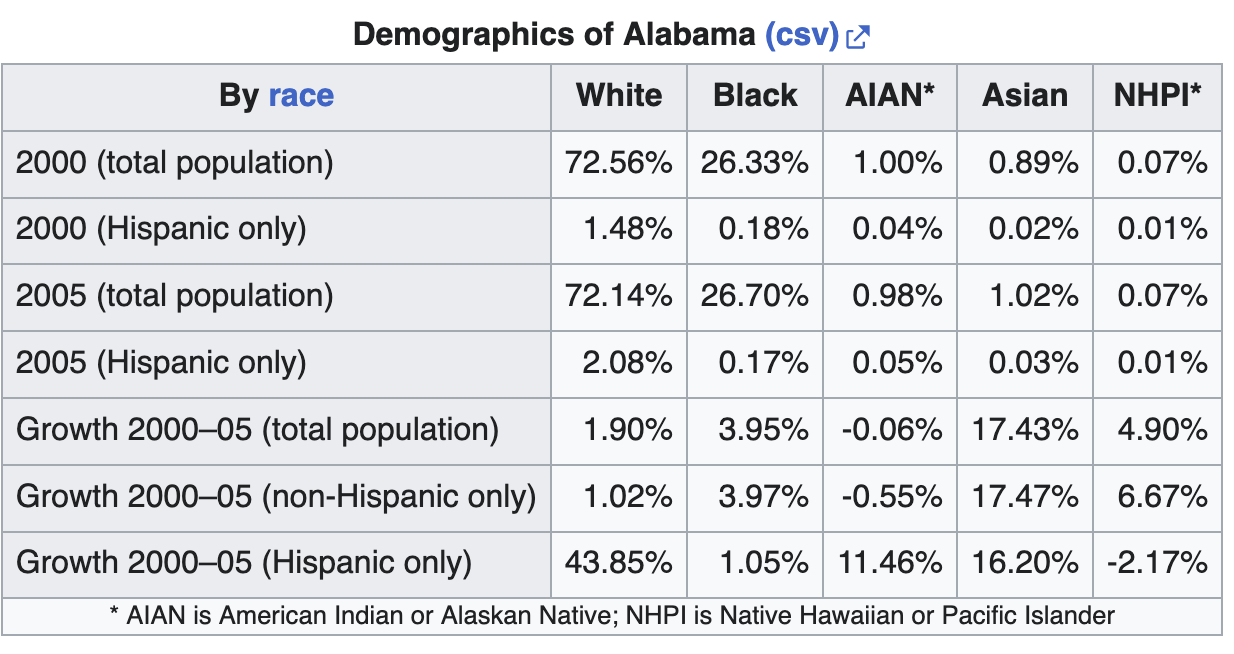This screenshot has width=1234, height=654.
Task: Click the White column header
Action: [619, 96]
